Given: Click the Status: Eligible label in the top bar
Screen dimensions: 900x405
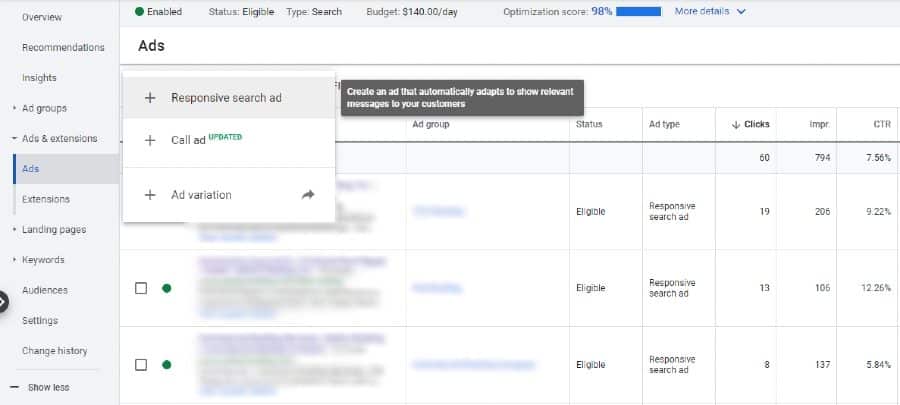Looking at the screenshot, I should (x=242, y=11).
